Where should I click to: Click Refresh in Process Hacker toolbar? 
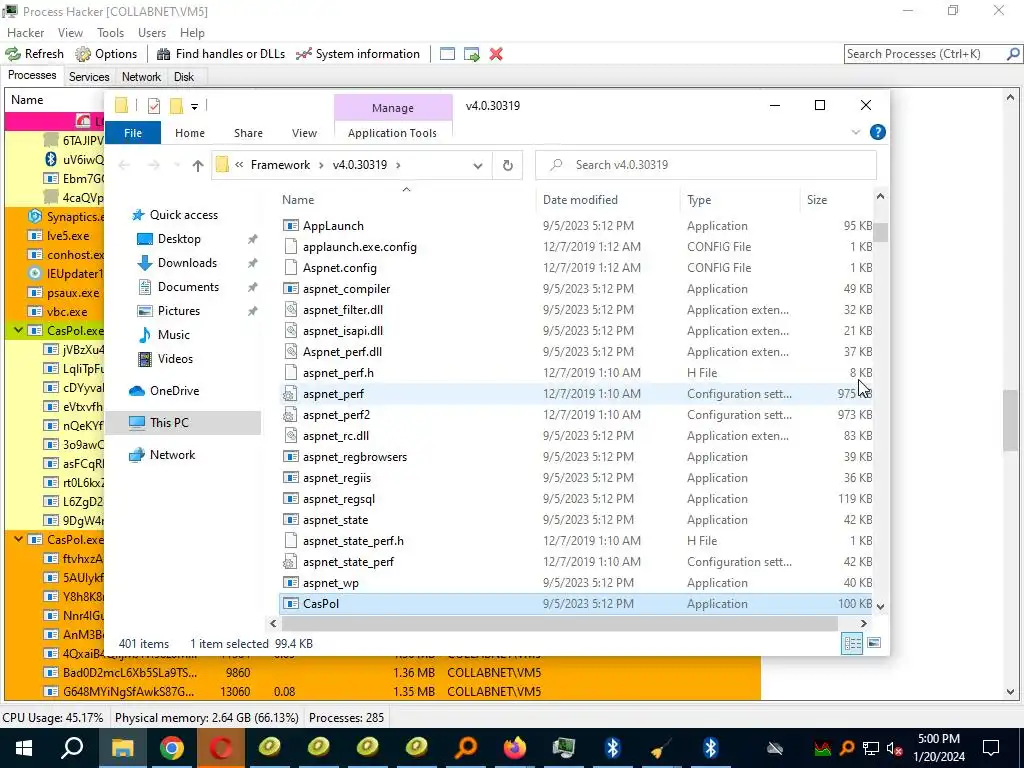pos(35,54)
